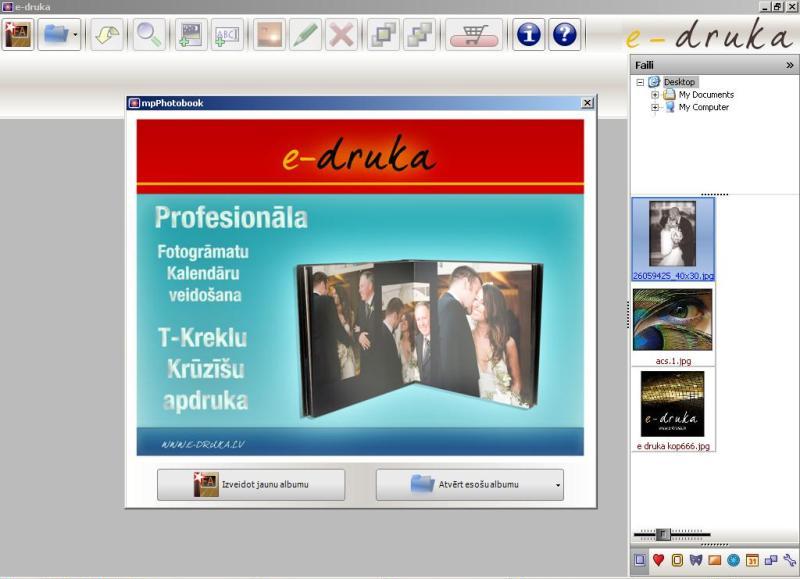The height and width of the screenshot is (579, 800).
Task: Click the orange background tab icon
Action: [714, 560]
